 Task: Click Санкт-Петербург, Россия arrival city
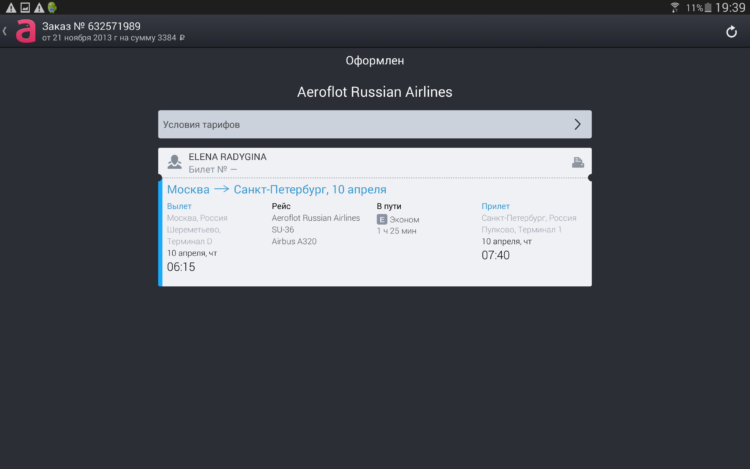(x=529, y=218)
